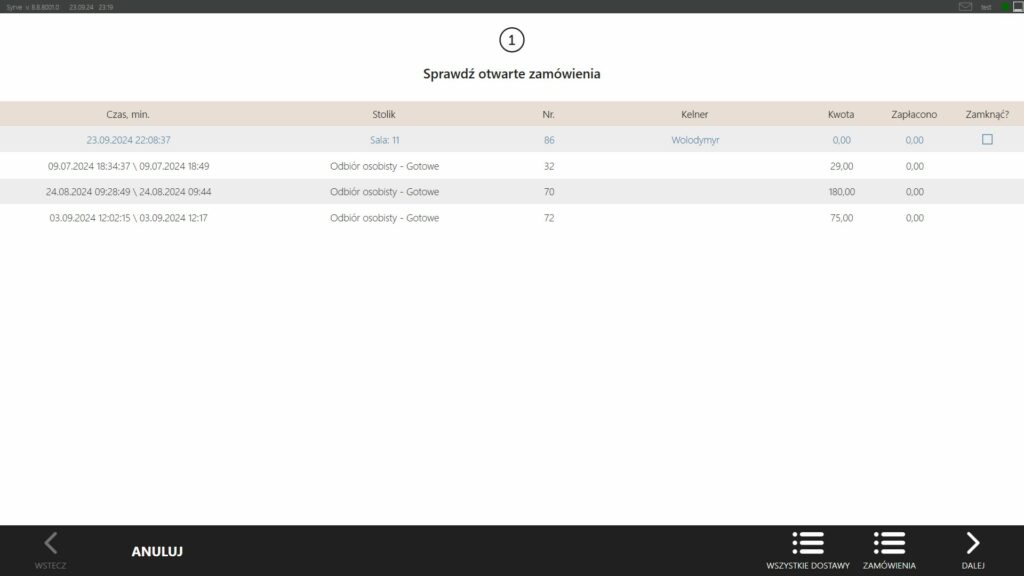Select the order with amount 180,00

point(840,192)
